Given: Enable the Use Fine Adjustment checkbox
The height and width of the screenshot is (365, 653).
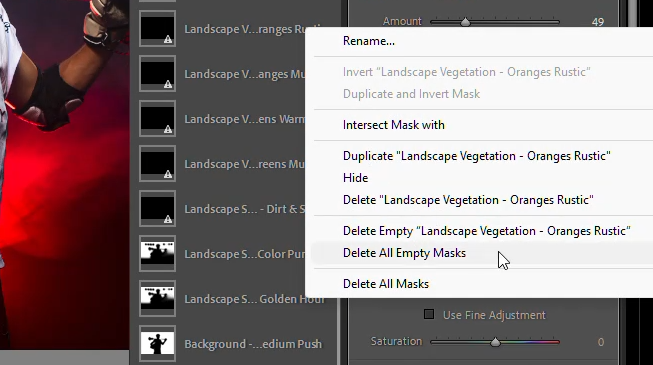Looking at the screenshot, I should tap(429, 314).
